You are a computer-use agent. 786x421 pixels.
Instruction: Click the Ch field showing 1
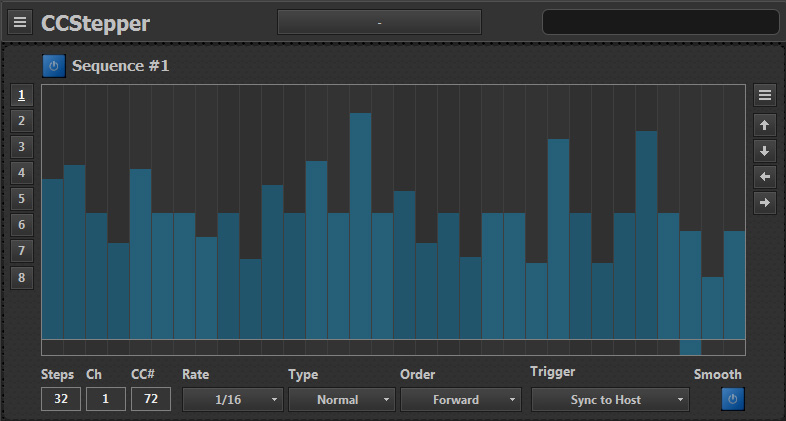[x=106, y=399]
